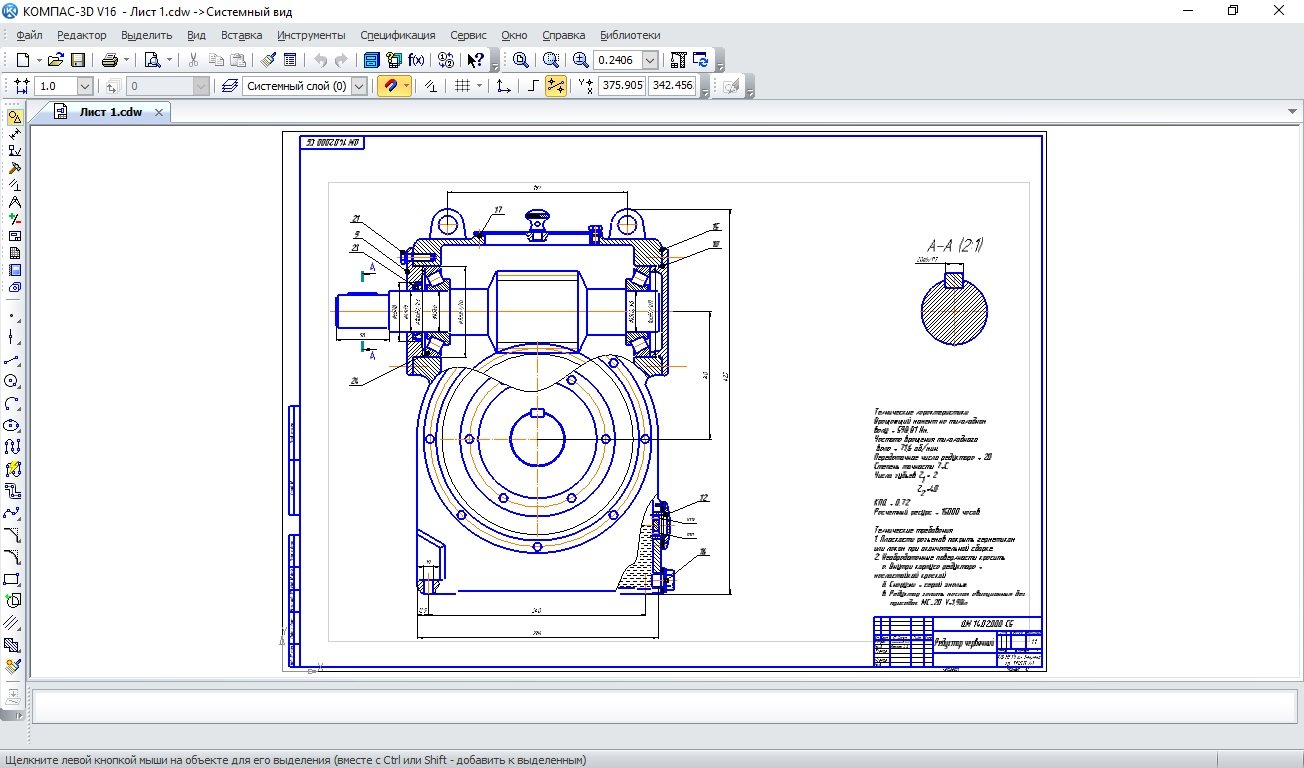The image size is (1304, 768).
Task: Open the zoom scale dropdown
Action: pos(650,60)
